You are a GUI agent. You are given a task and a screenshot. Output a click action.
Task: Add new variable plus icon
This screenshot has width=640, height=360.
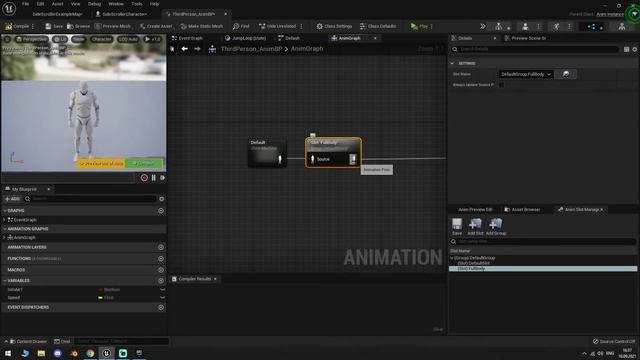(x=161, y=281)
